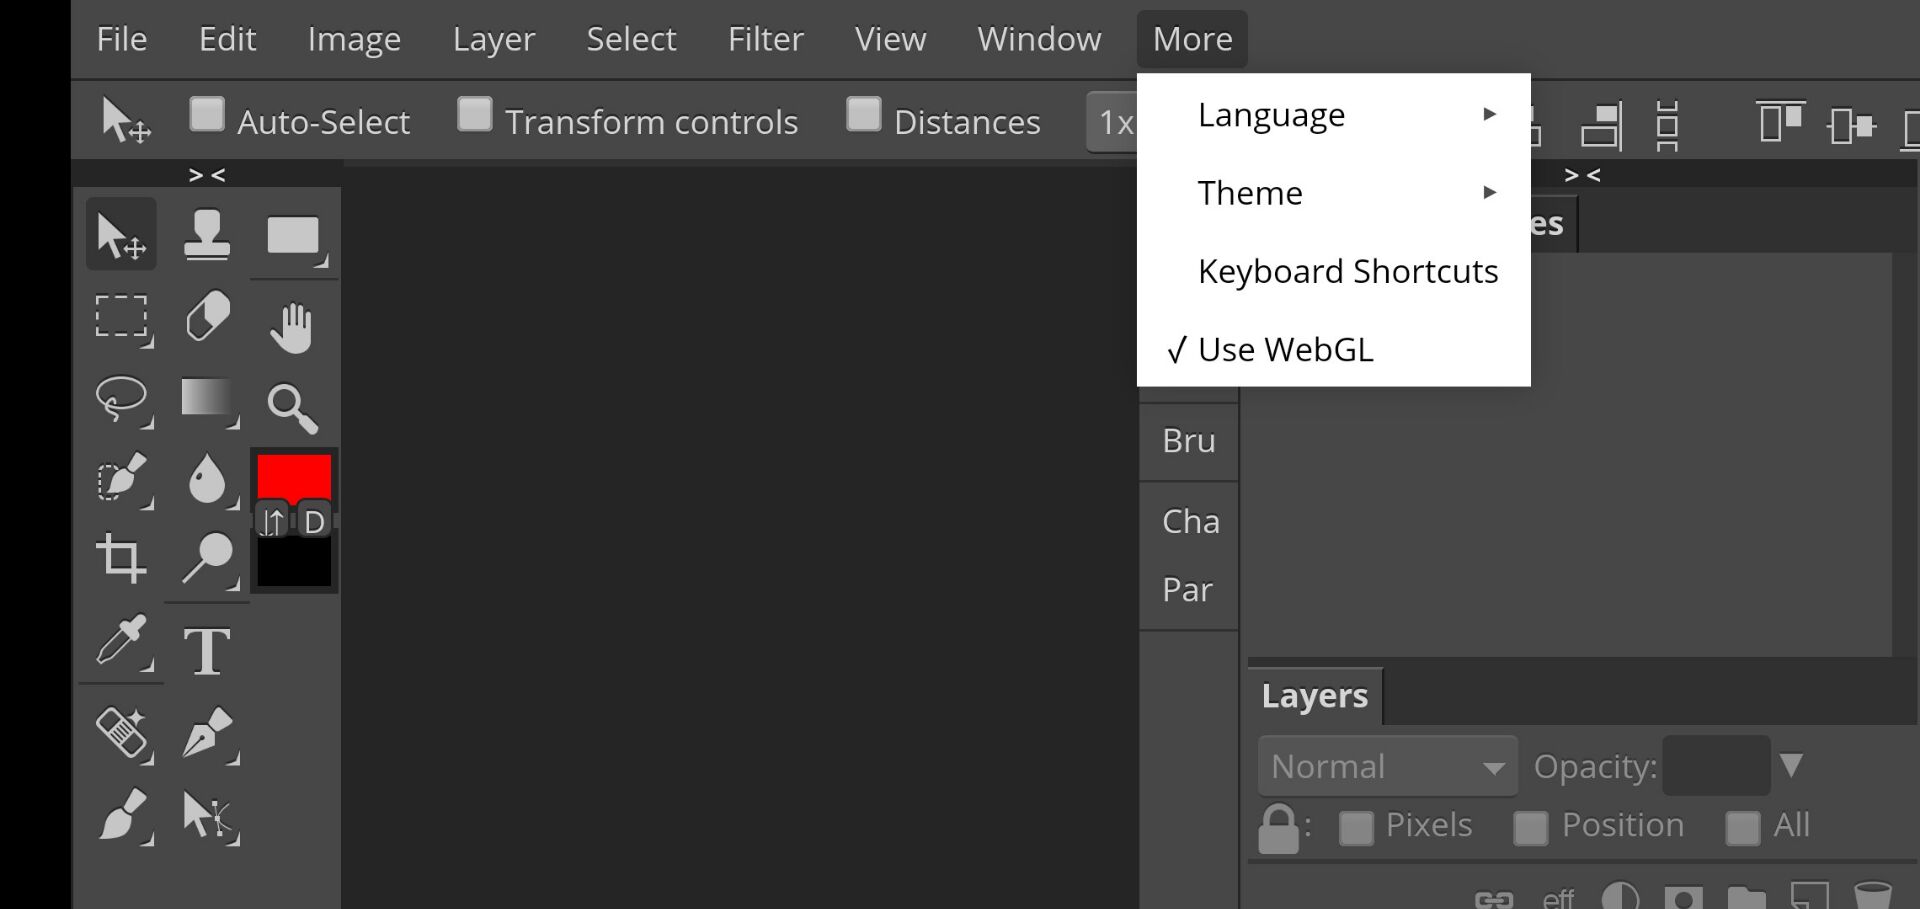
Task: Open the Normal blend mode dropdown
Action: [1388, 766]
